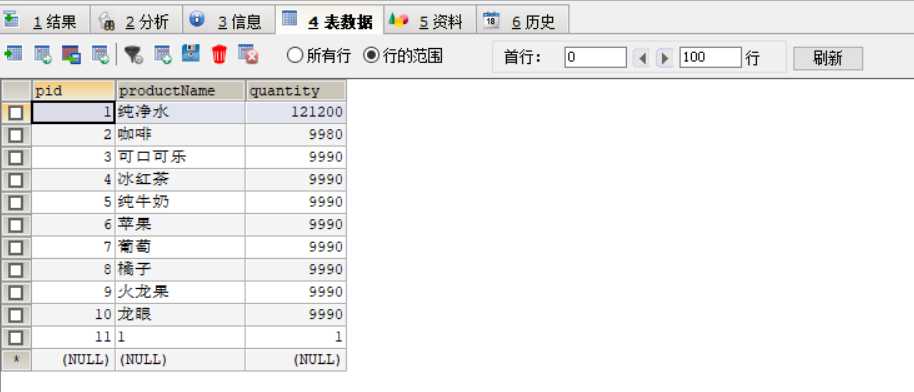Click the row count field showing 100
The image size is (914, 392).
(x=710, y=57)
